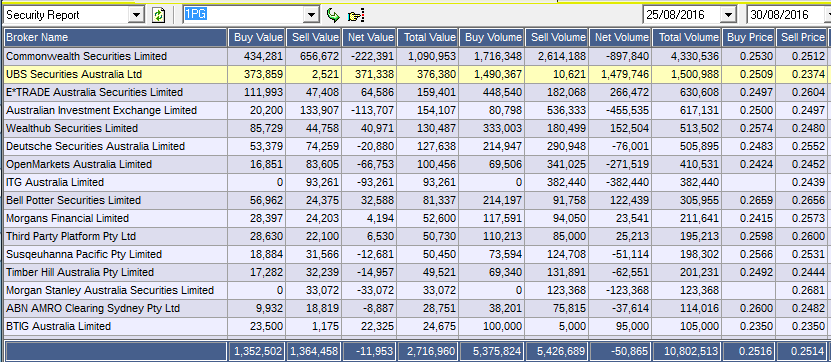Select Commonwealth Securities Limited row
Viewport: 831px width, 362px height.
pyautogui.click(x=416, y=56)
